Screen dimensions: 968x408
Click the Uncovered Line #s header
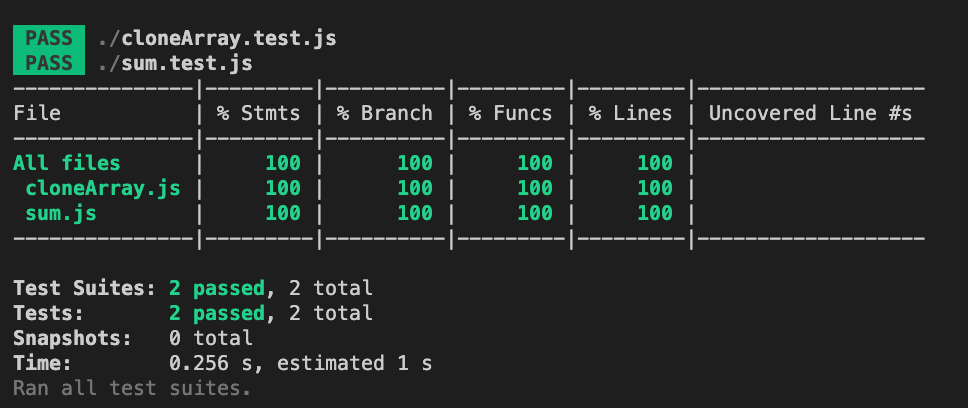pyautogui.click(x=811, y=113)
